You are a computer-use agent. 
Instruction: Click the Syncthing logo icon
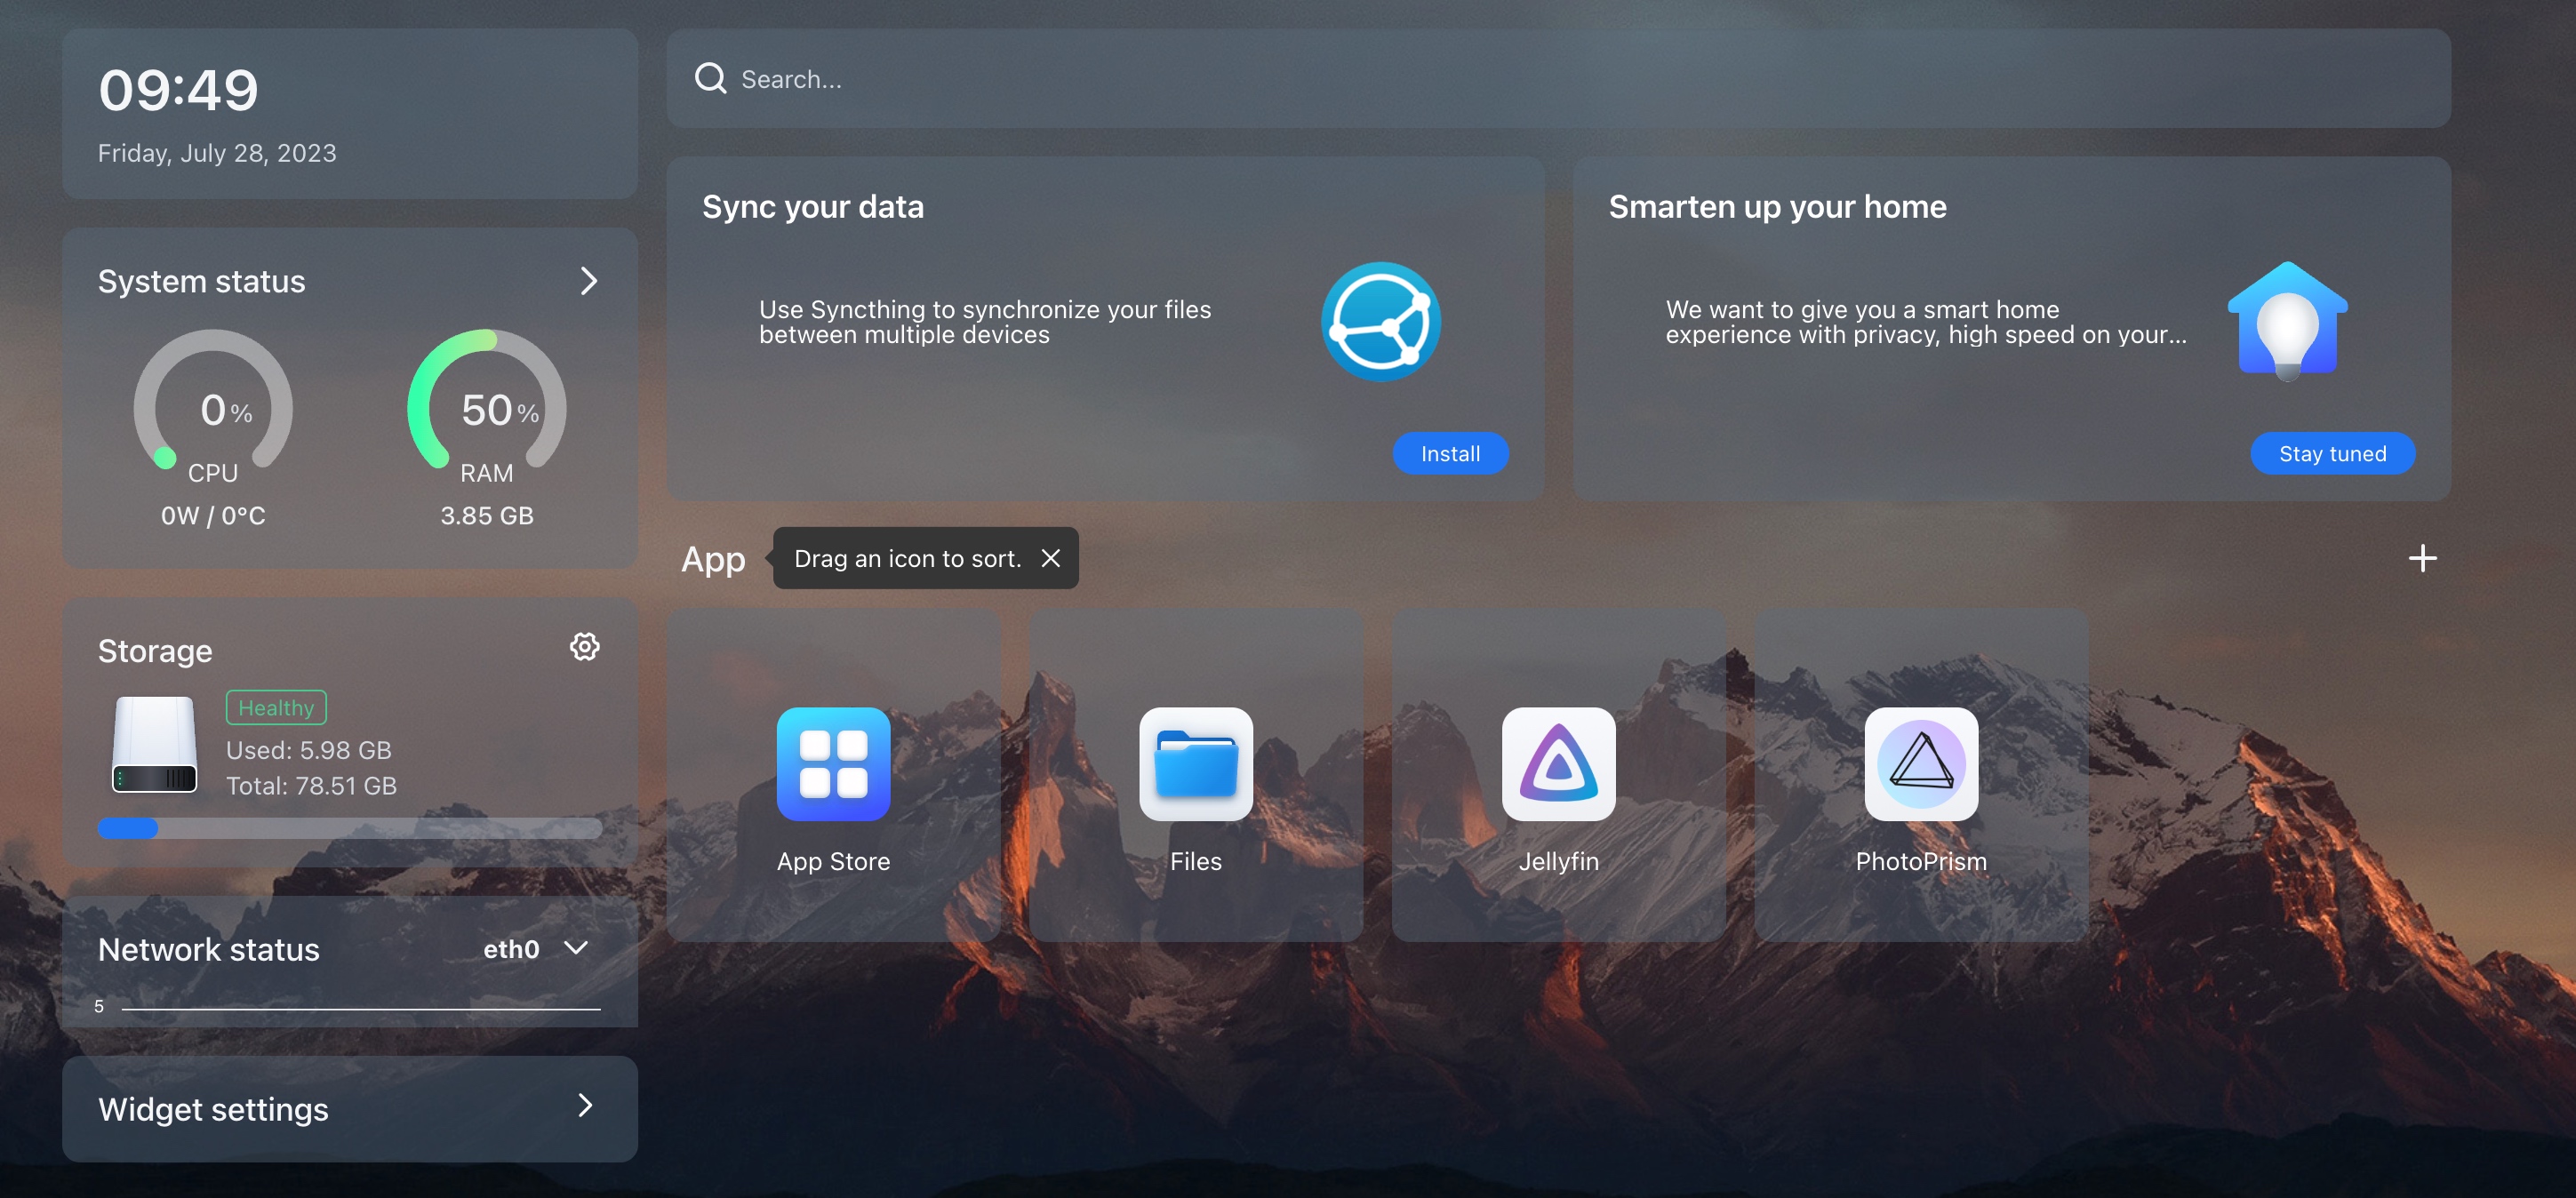pos(1381,322)
